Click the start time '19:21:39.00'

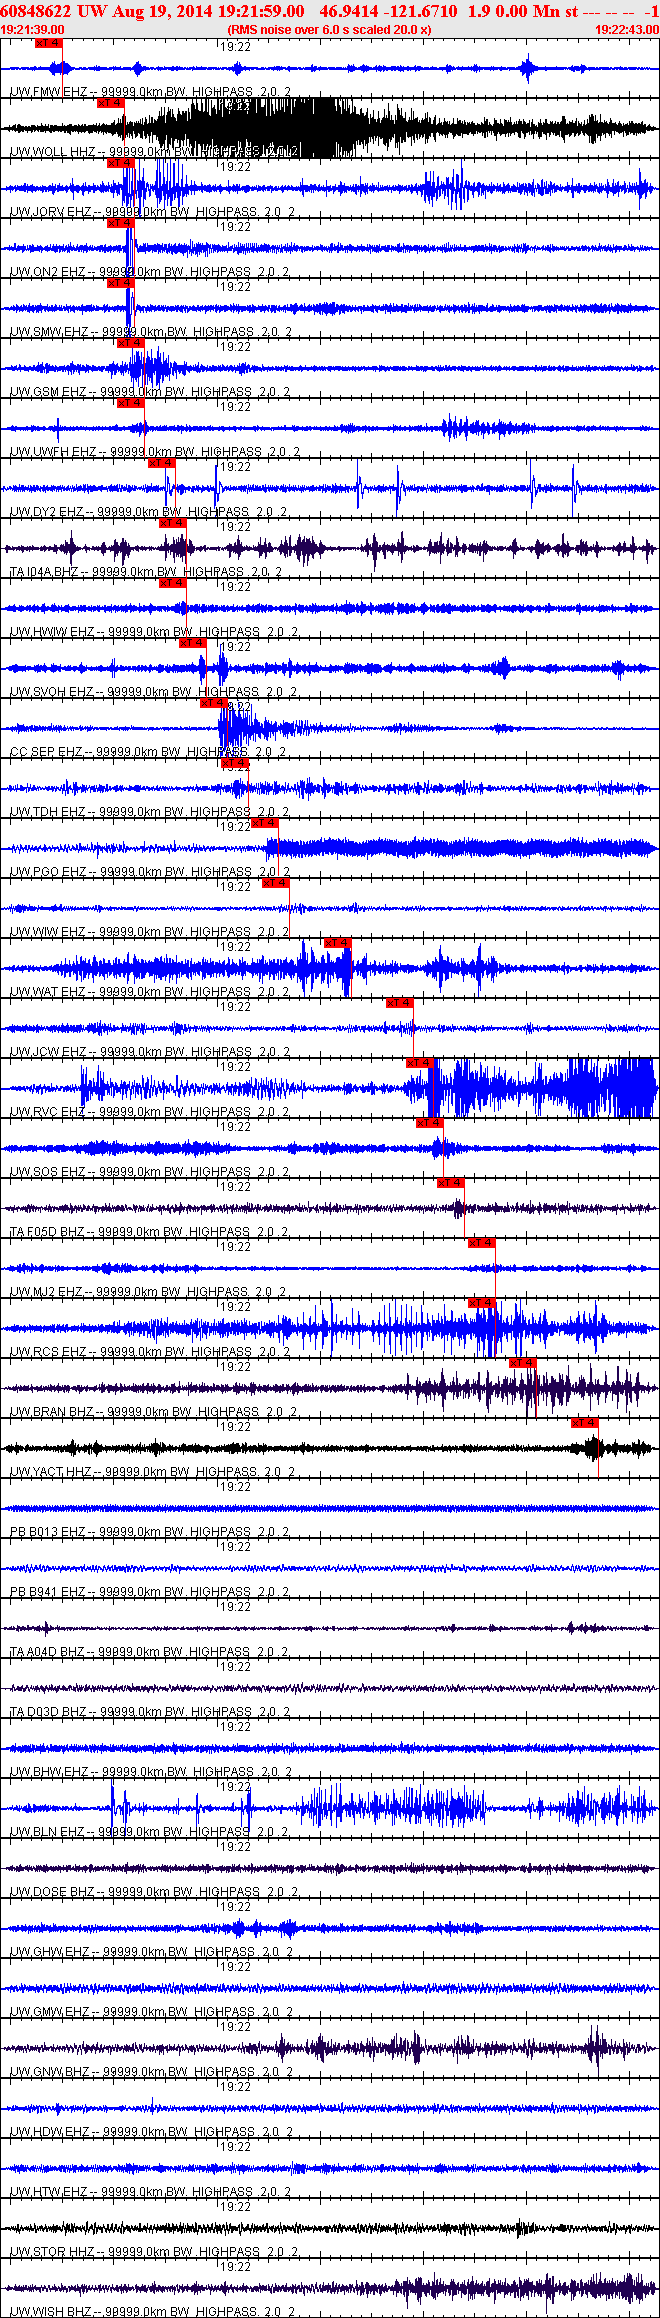(x=33, y=30)
